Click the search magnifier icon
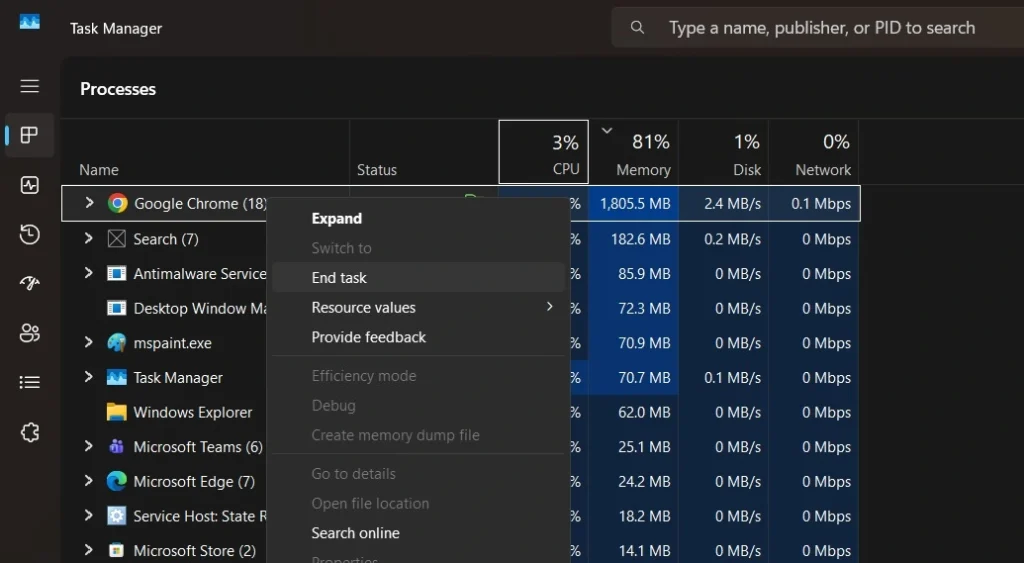1024x563 pixels. click(x=637, y=27)
